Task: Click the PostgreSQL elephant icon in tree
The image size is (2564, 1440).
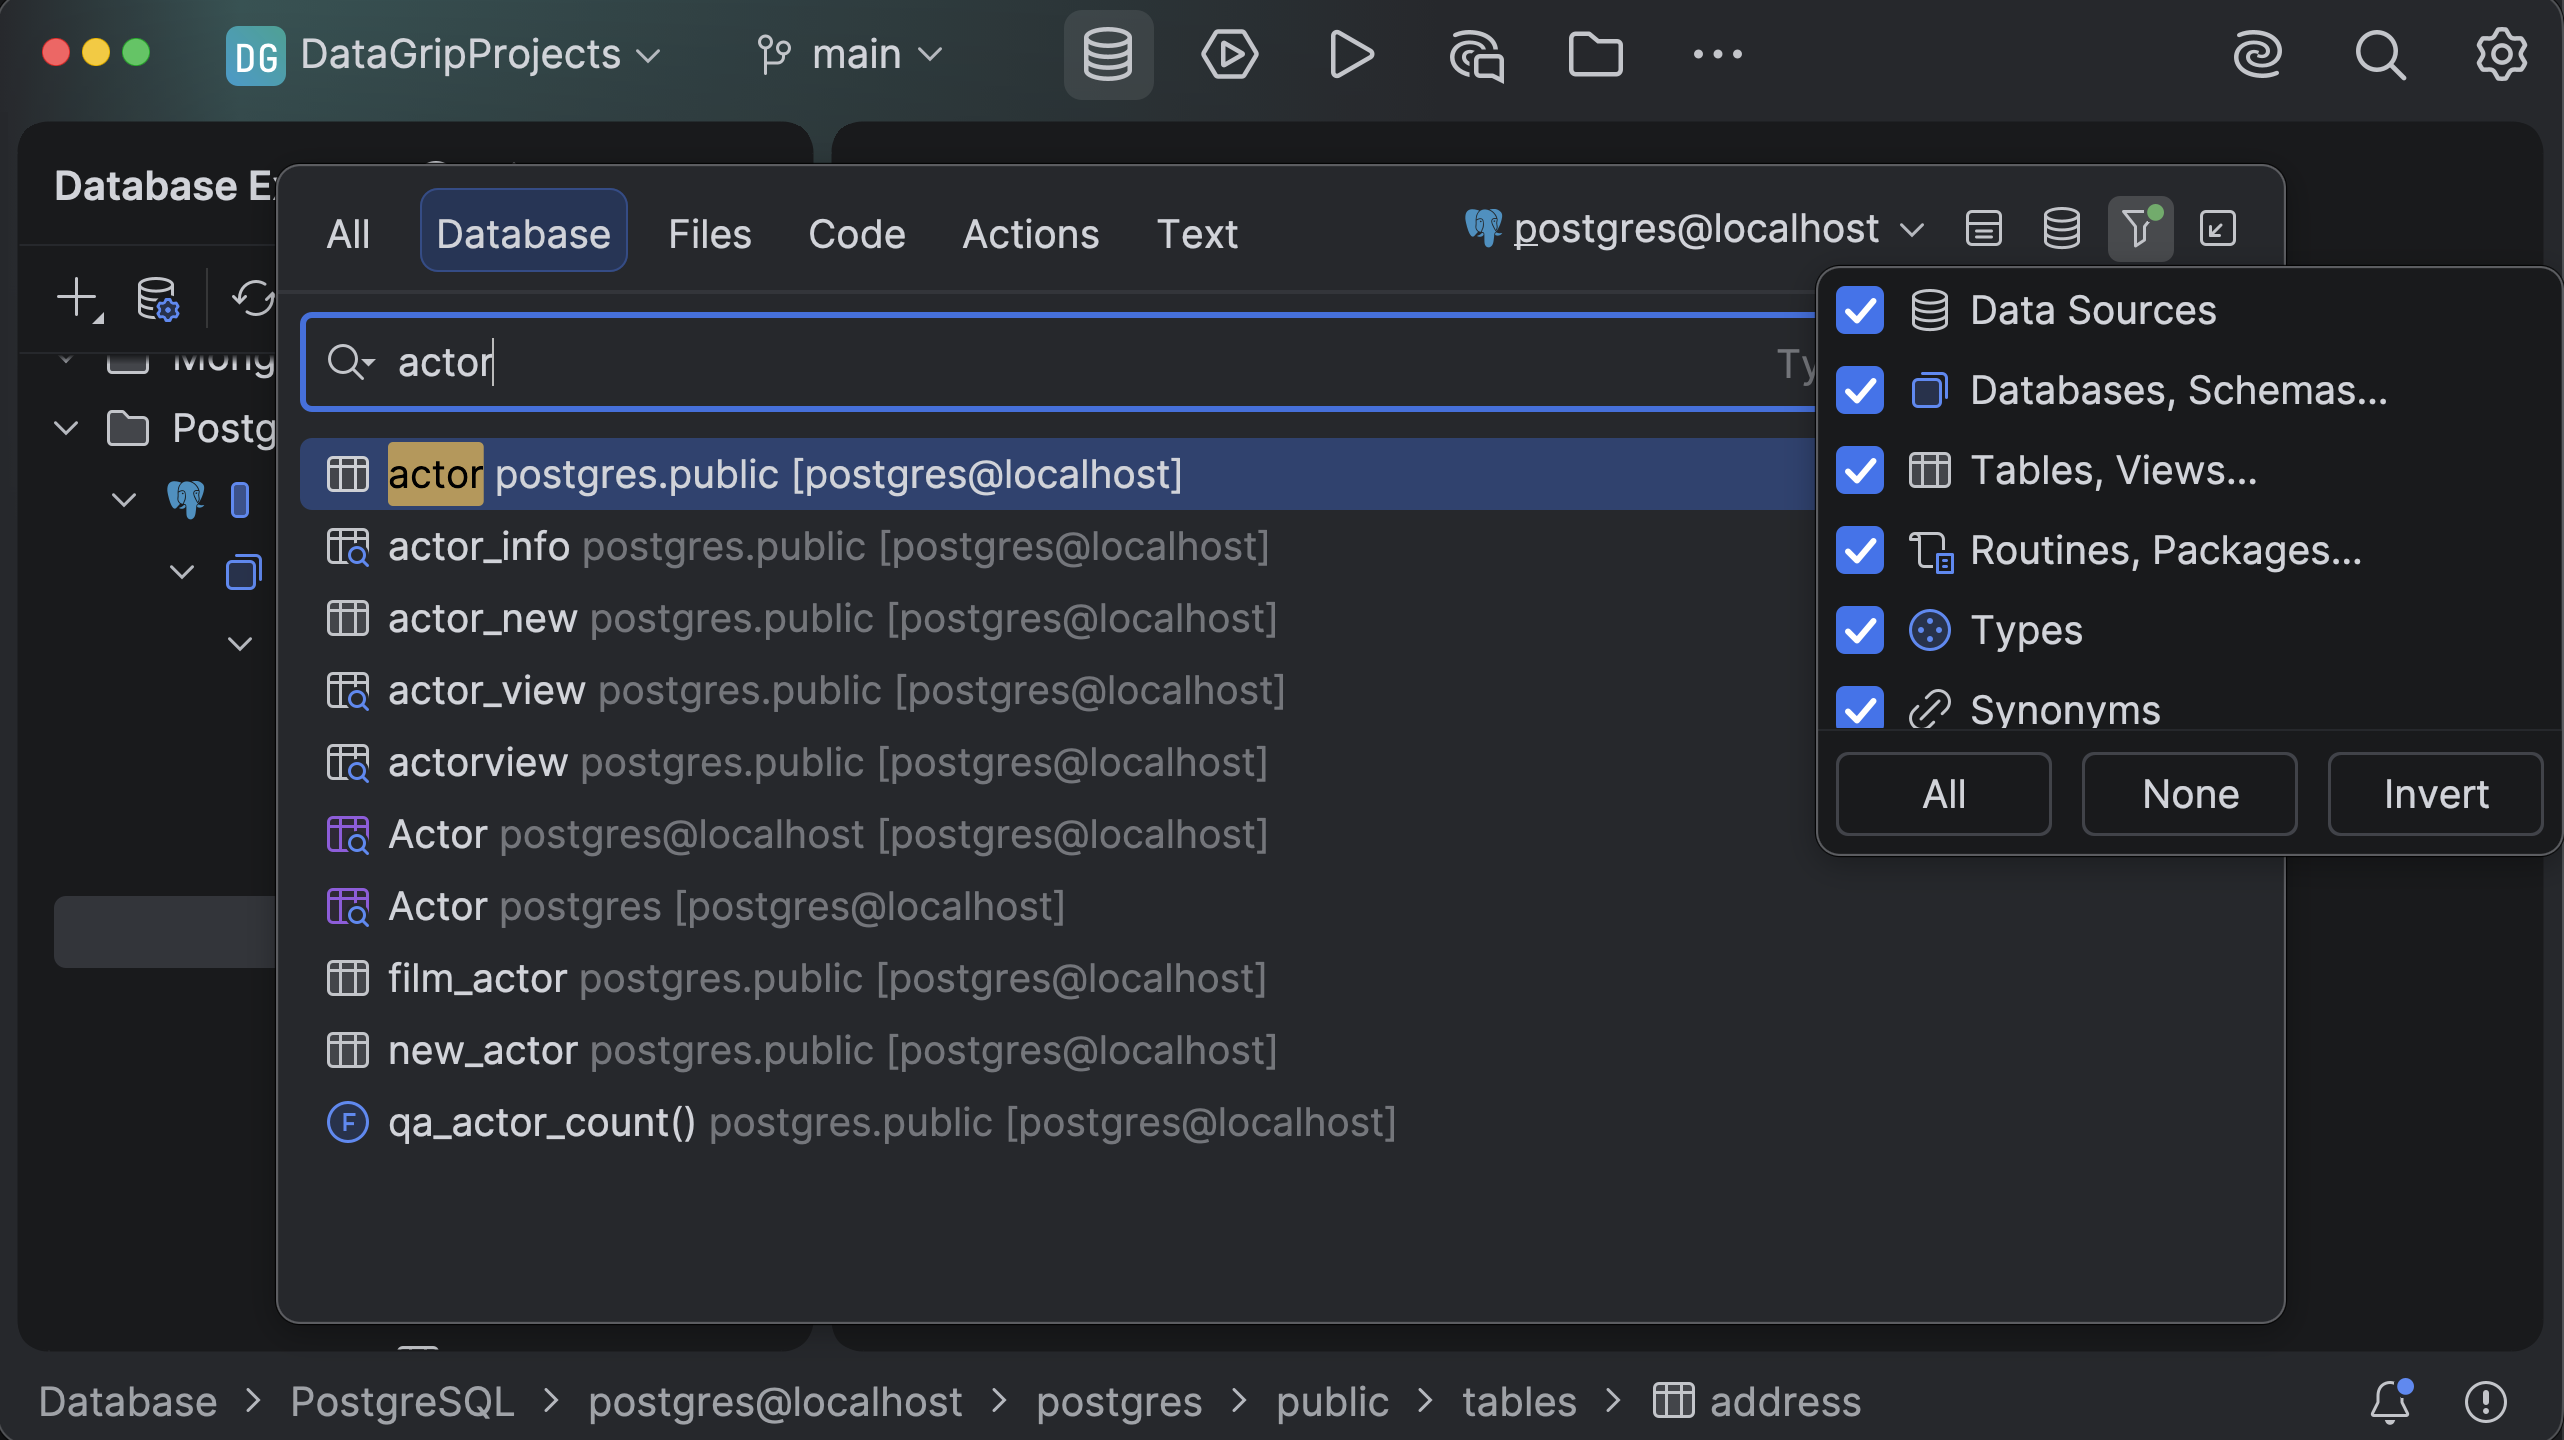Action: (x=186, y=499)
